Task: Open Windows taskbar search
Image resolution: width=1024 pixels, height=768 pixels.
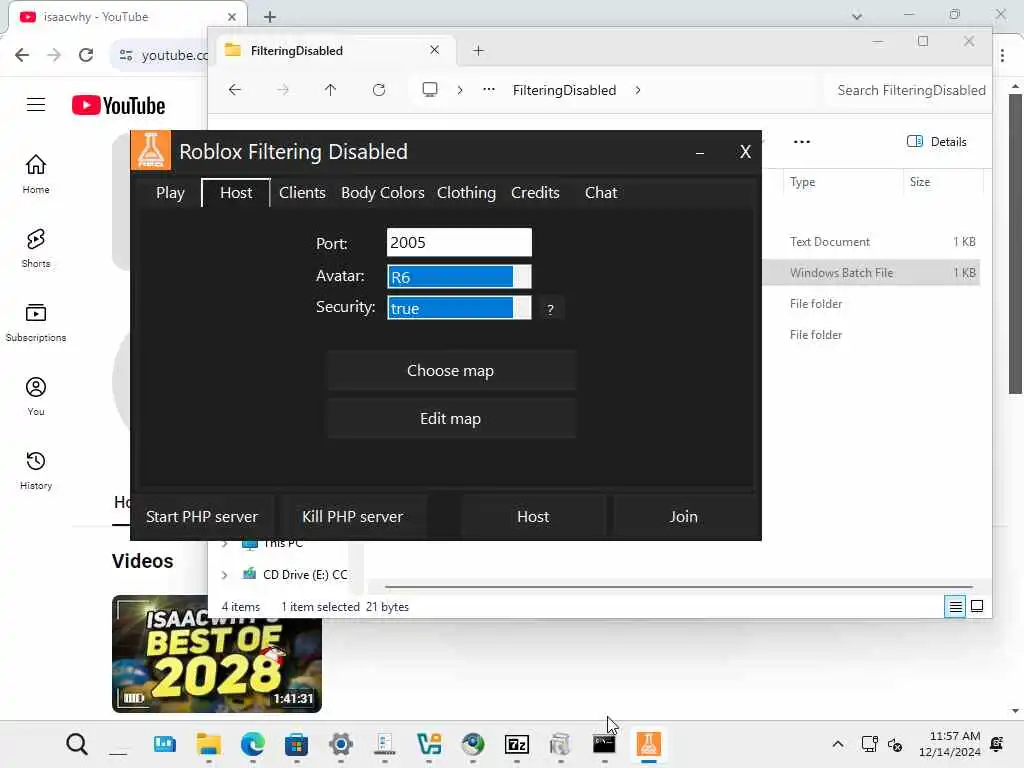Action: click(76, 744)
